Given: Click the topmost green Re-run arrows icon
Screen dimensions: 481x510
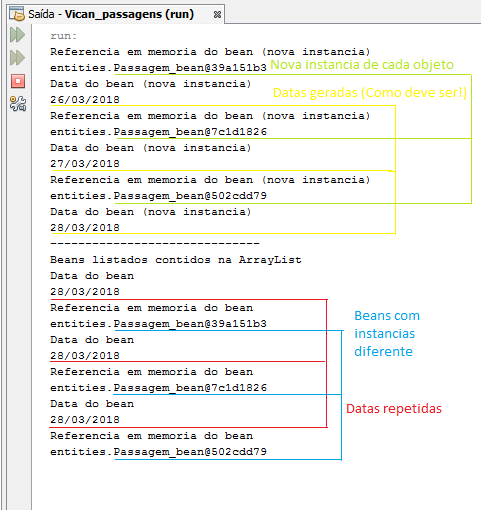Looking at the screenshot, I should 17,35.
